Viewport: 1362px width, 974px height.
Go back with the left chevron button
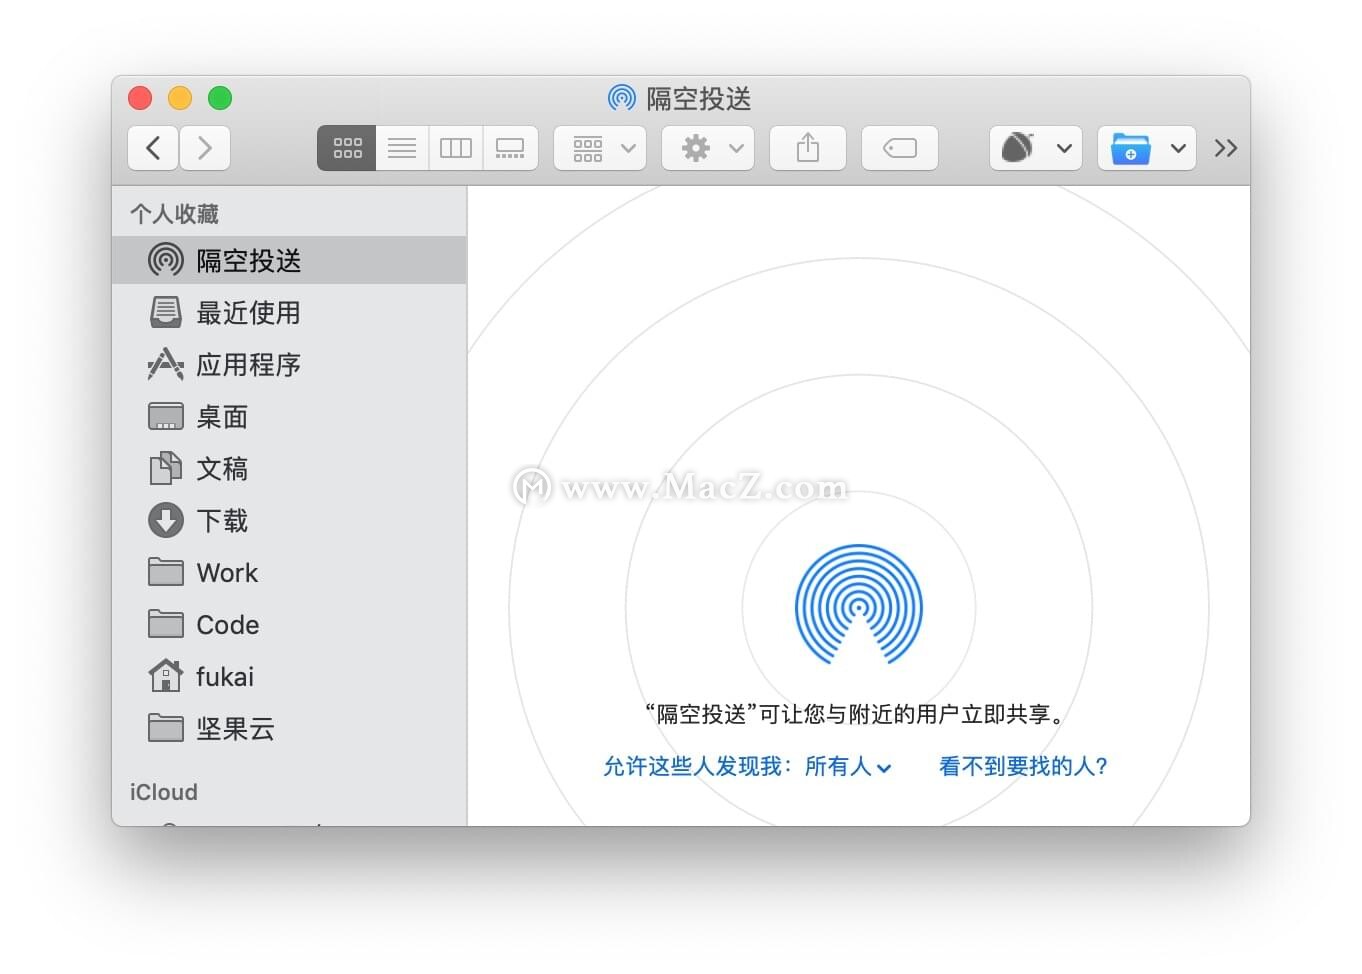click(153, 148)
